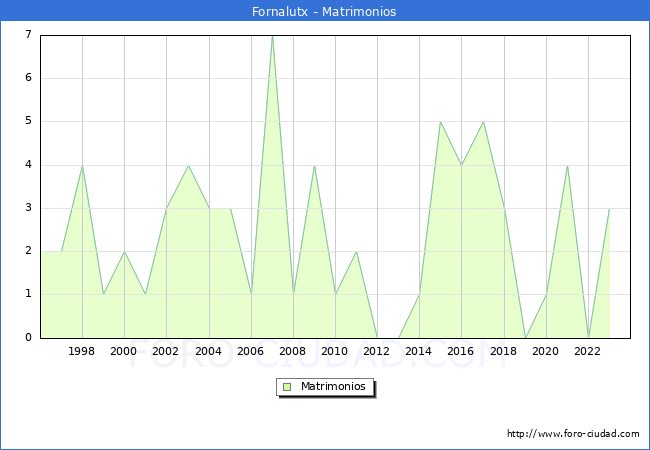Screen dimensions: 650x450
Task: Click the 2007 peak at value 7
Action: 272,36
